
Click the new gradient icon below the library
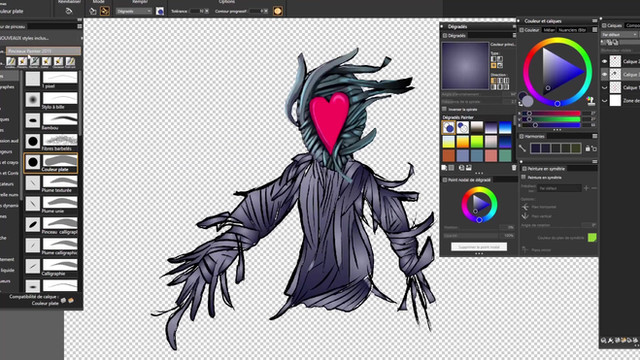(444, 168)
